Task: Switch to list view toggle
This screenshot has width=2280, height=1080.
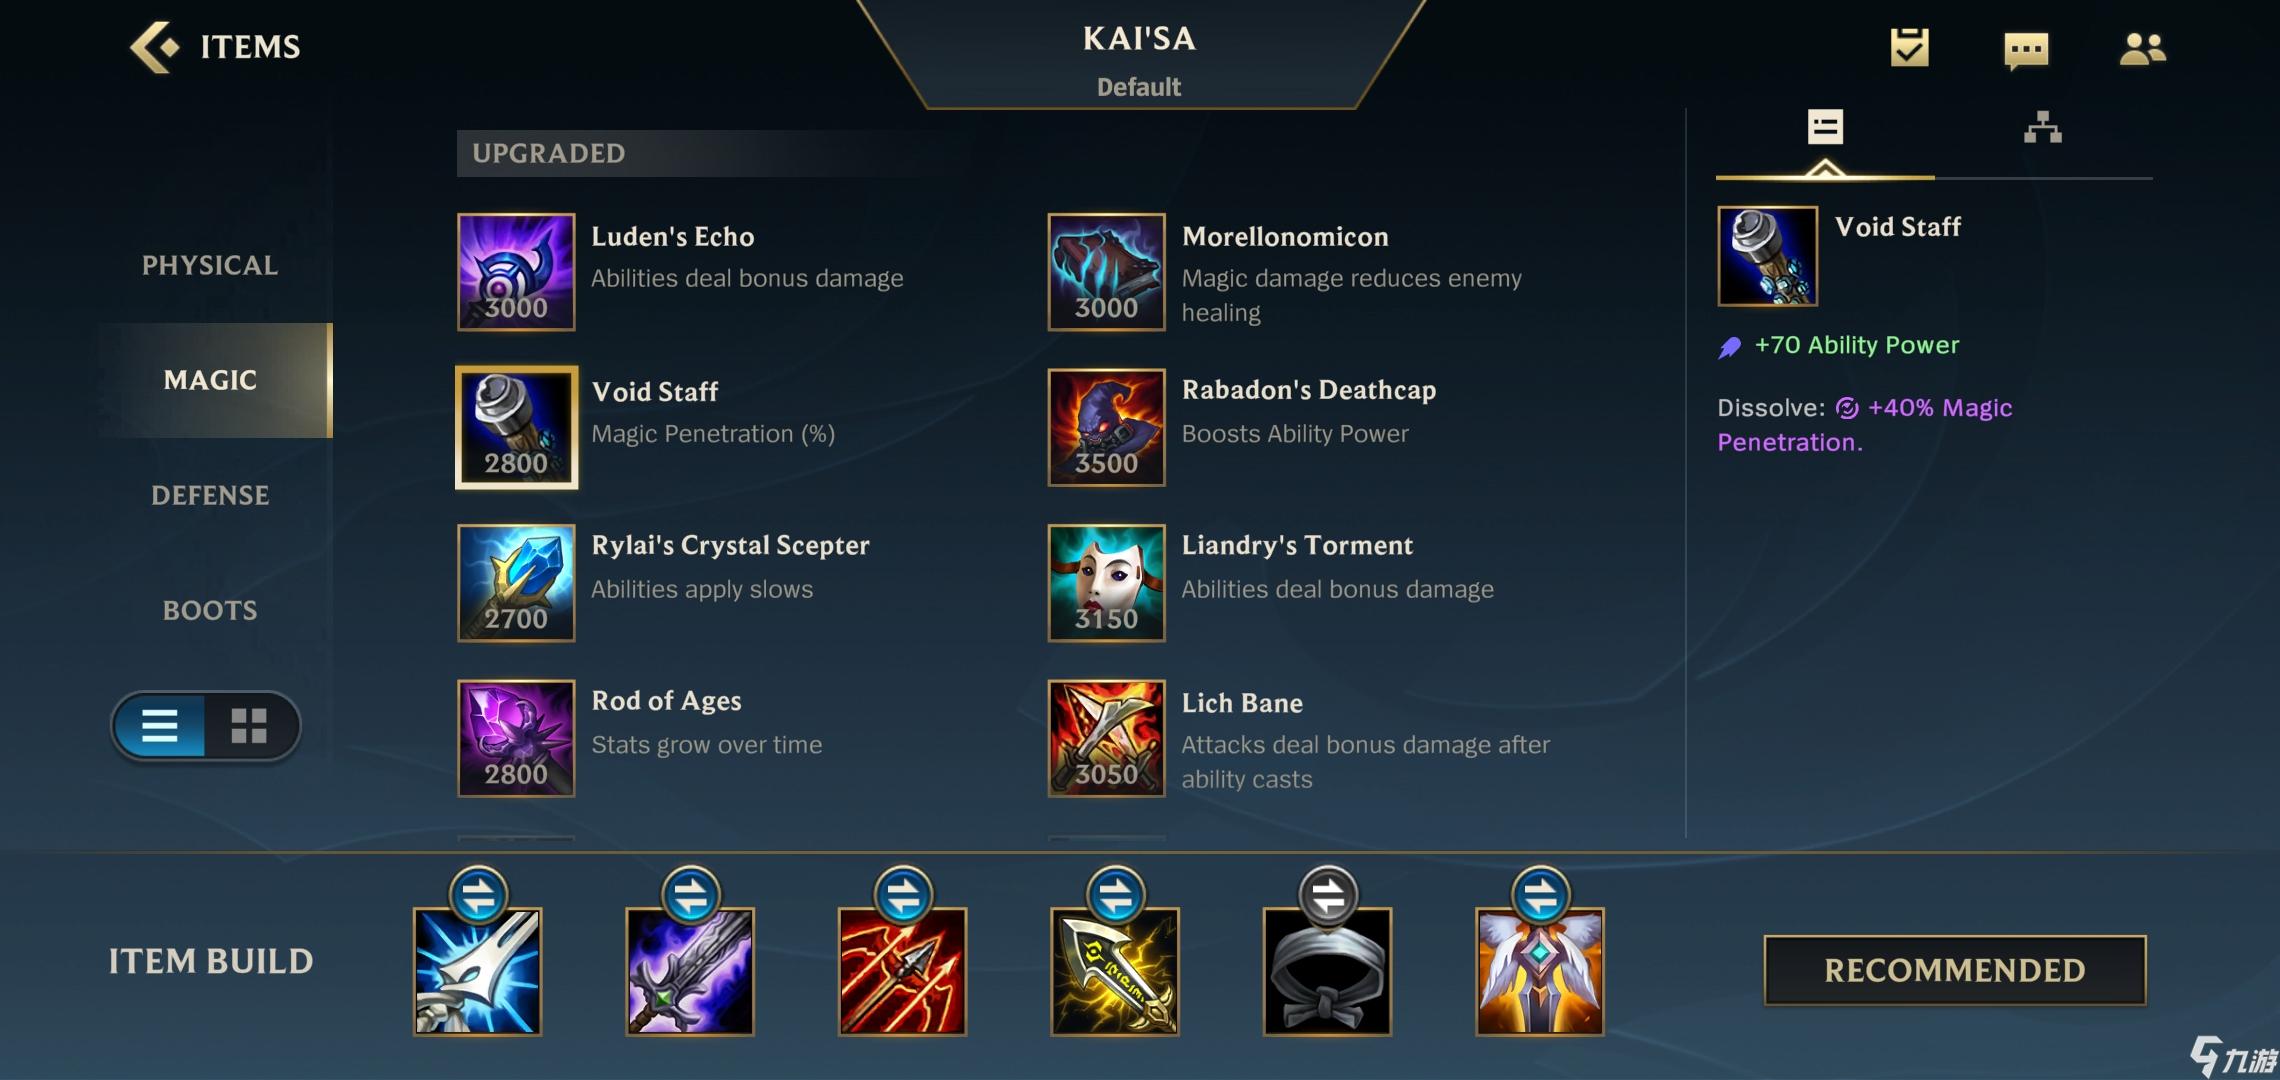Action: (159, 726)
